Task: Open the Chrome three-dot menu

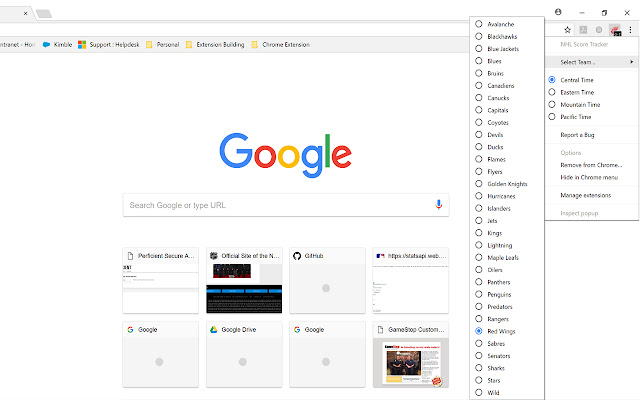Action: coord(630,30)
